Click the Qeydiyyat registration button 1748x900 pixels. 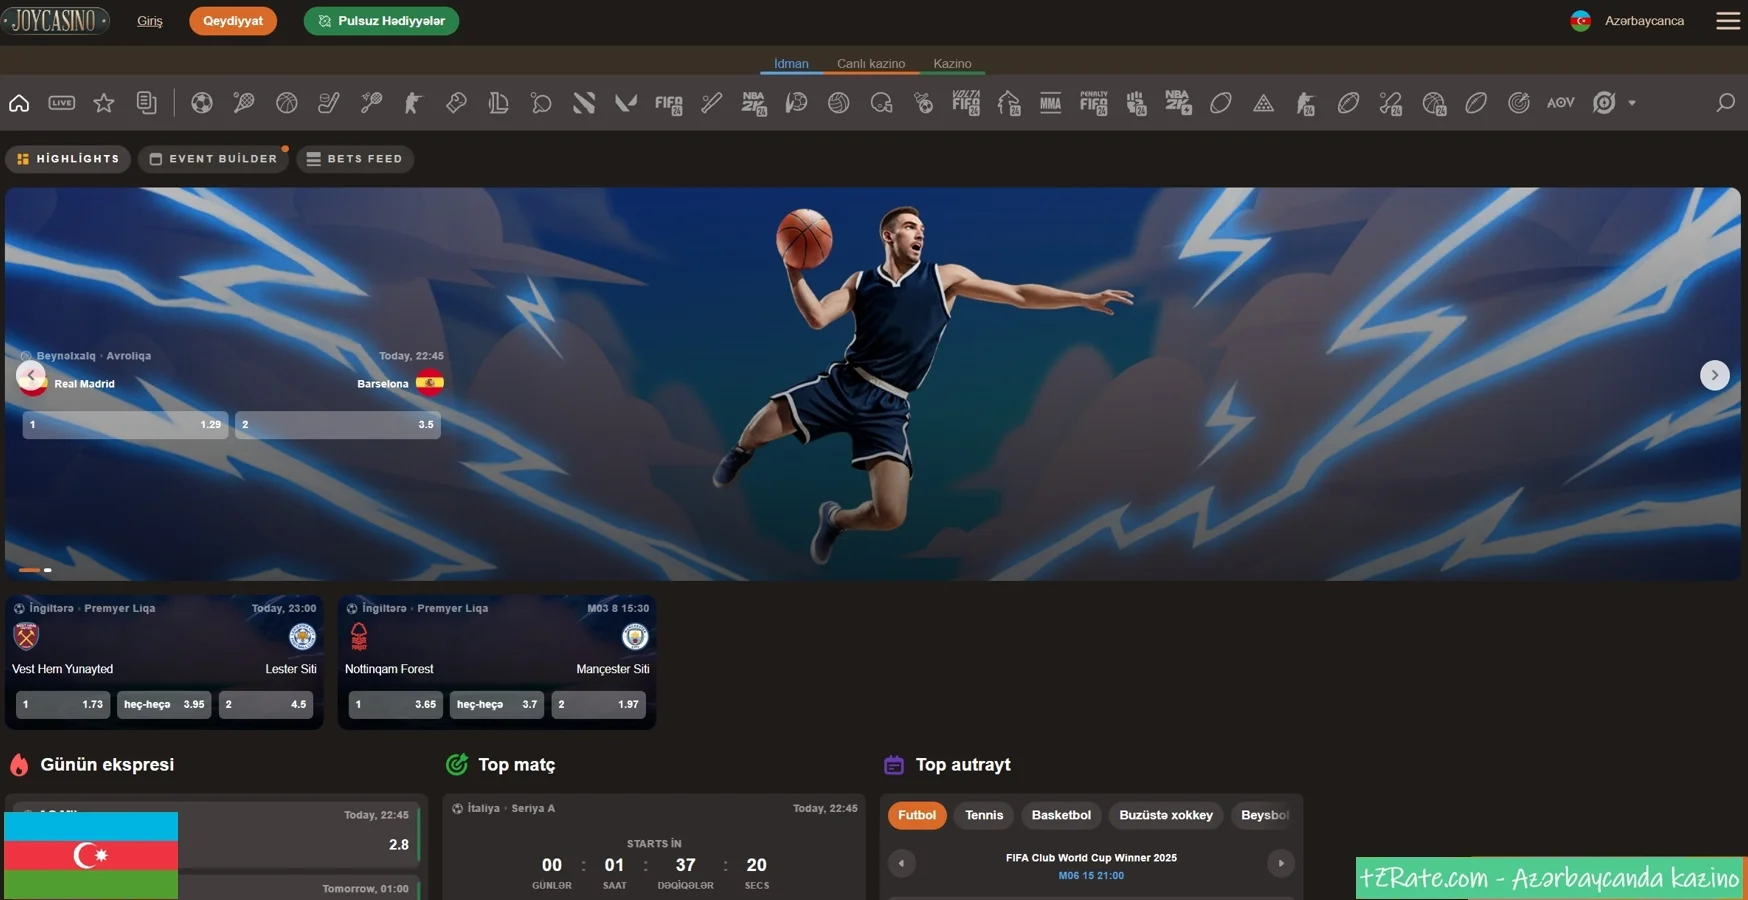(x=233, y=21)
